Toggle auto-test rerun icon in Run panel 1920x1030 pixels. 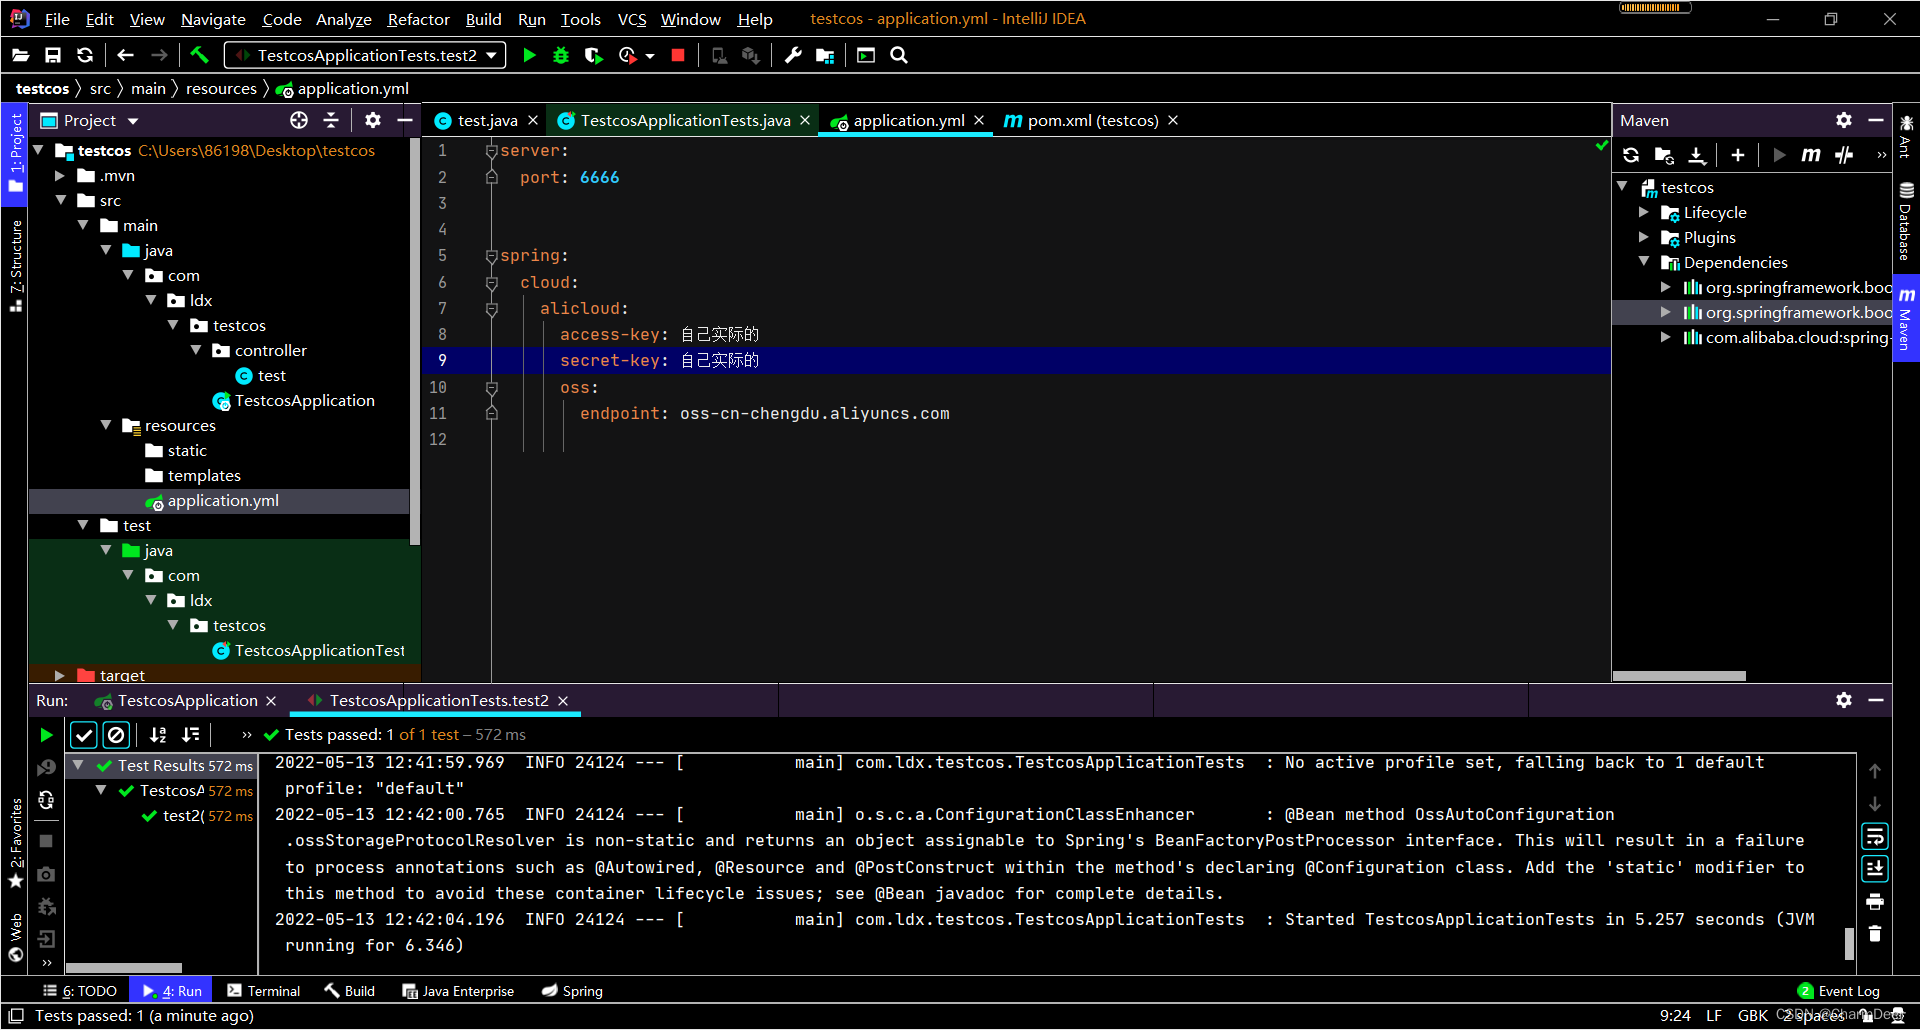click(x=46, y=800)
